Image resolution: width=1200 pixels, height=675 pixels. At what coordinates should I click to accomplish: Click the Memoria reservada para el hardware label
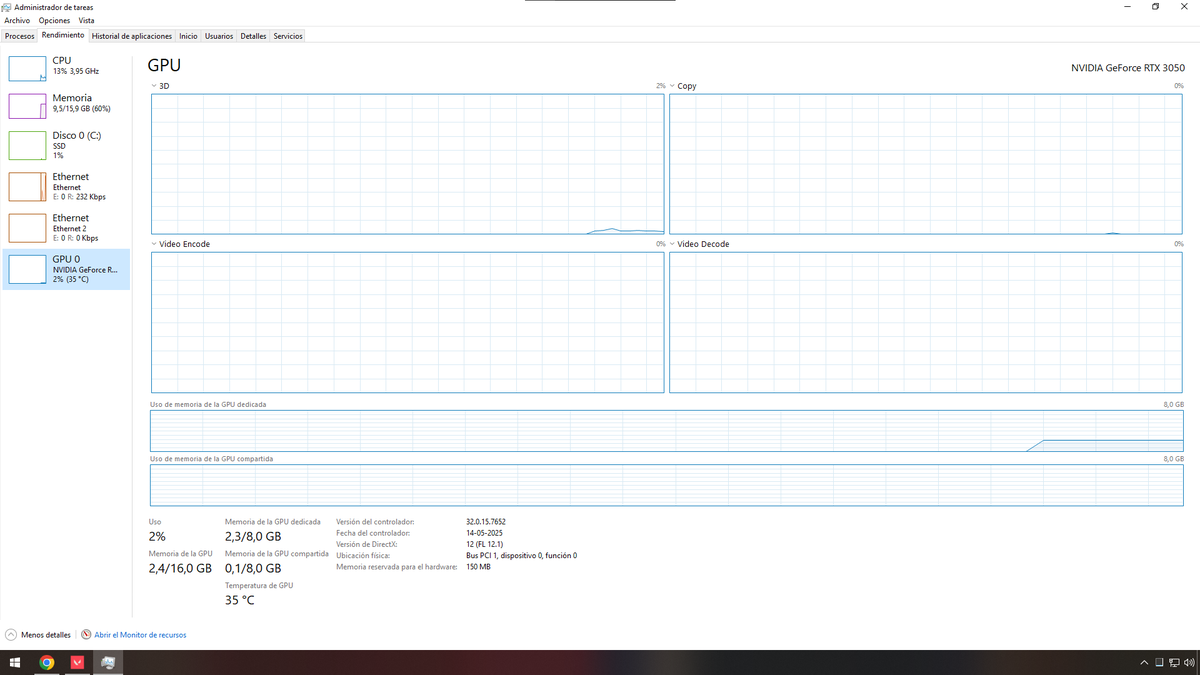tap(397, 566)
